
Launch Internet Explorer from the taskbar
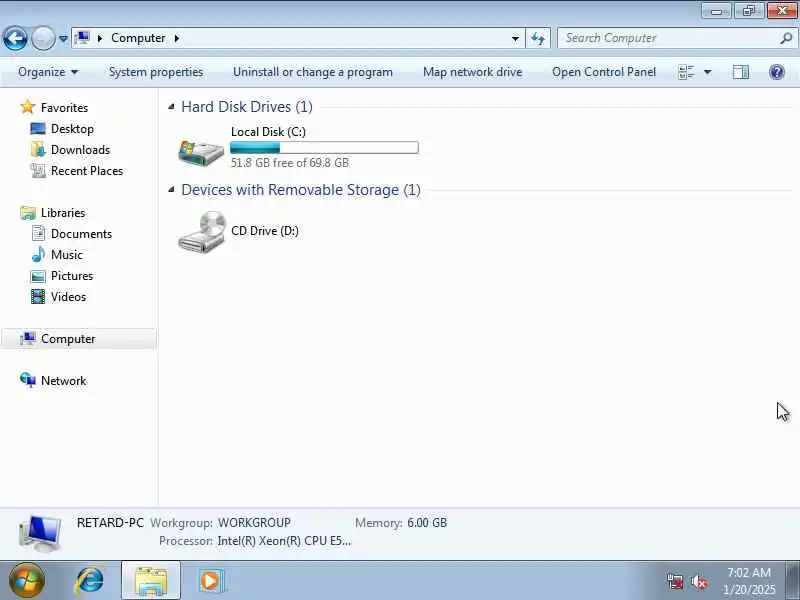(x=89, y=581)
